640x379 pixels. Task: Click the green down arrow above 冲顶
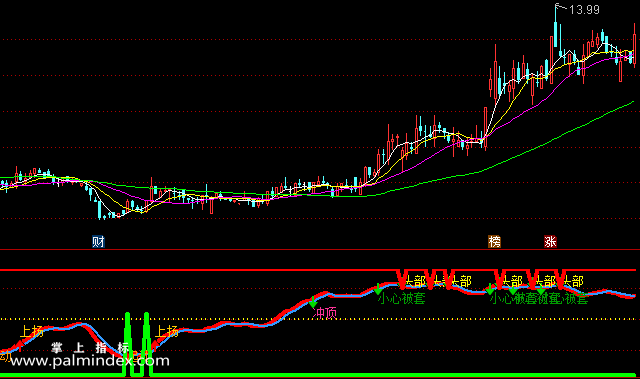313,302
